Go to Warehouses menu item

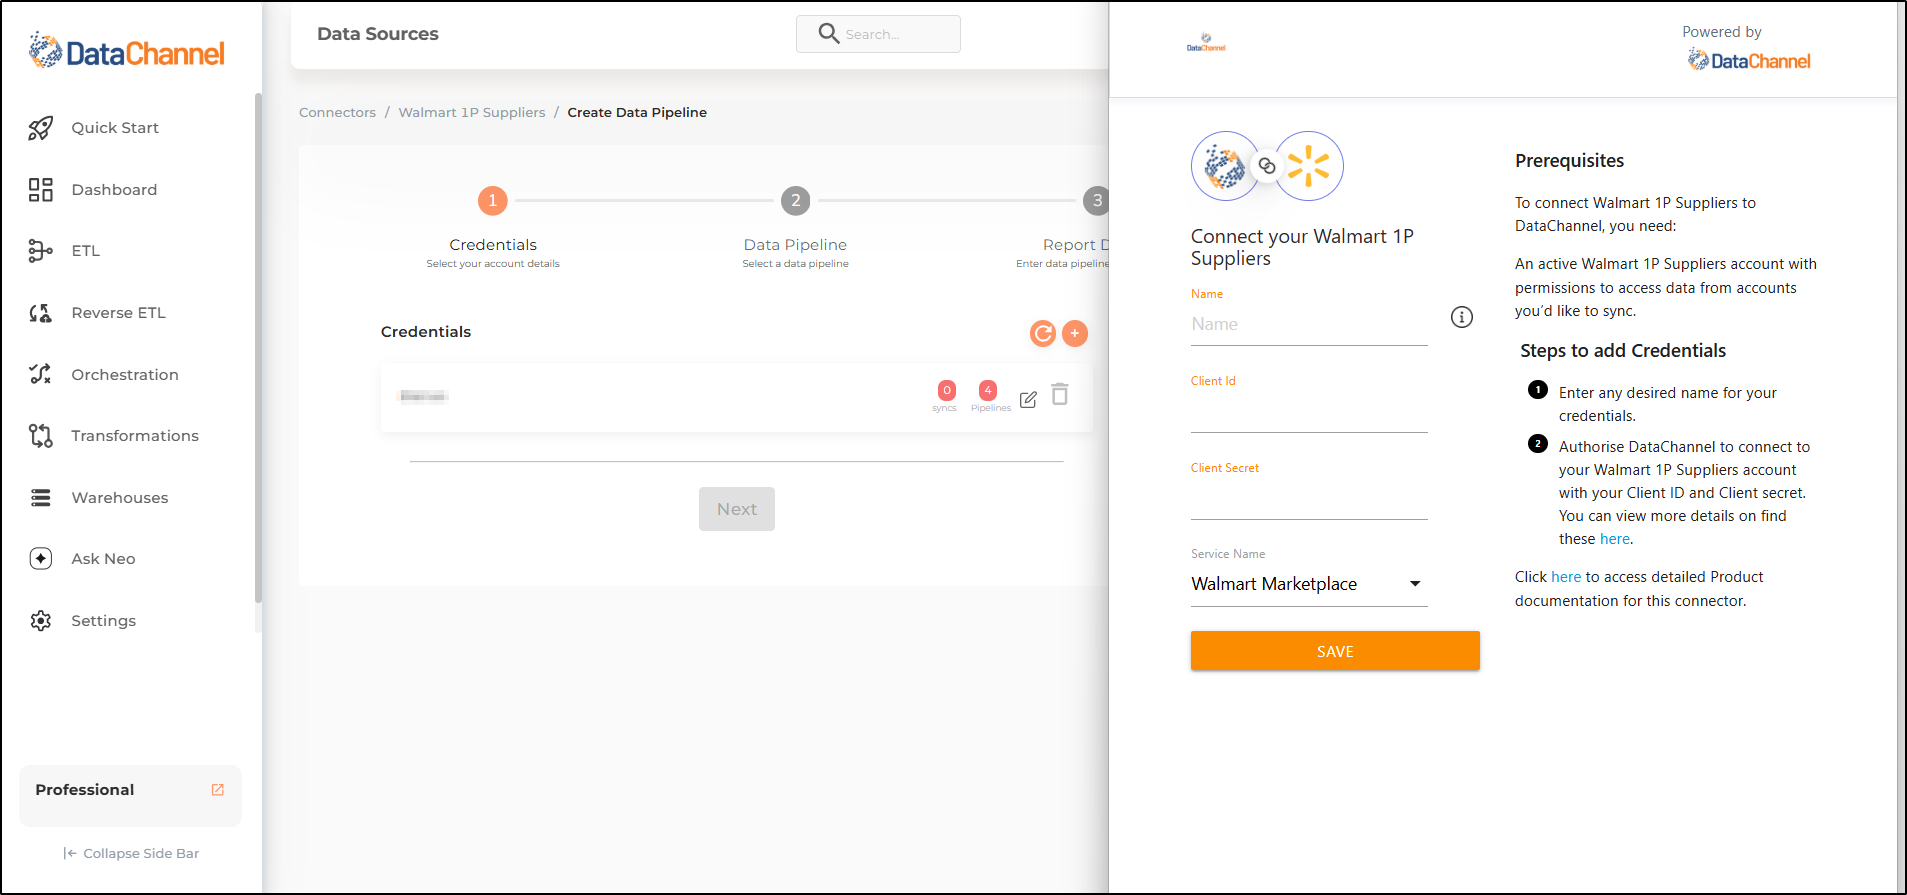(x=120, y=498)
